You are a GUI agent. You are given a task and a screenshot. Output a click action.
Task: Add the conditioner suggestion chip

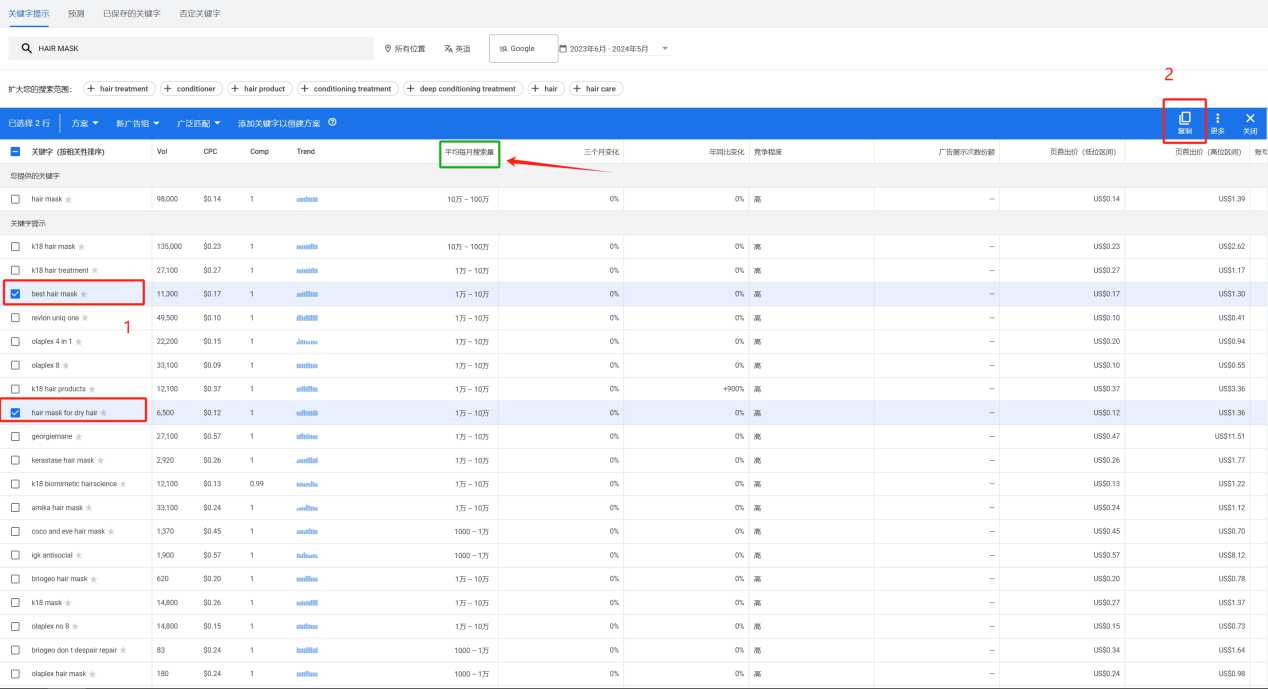[190, 89]
